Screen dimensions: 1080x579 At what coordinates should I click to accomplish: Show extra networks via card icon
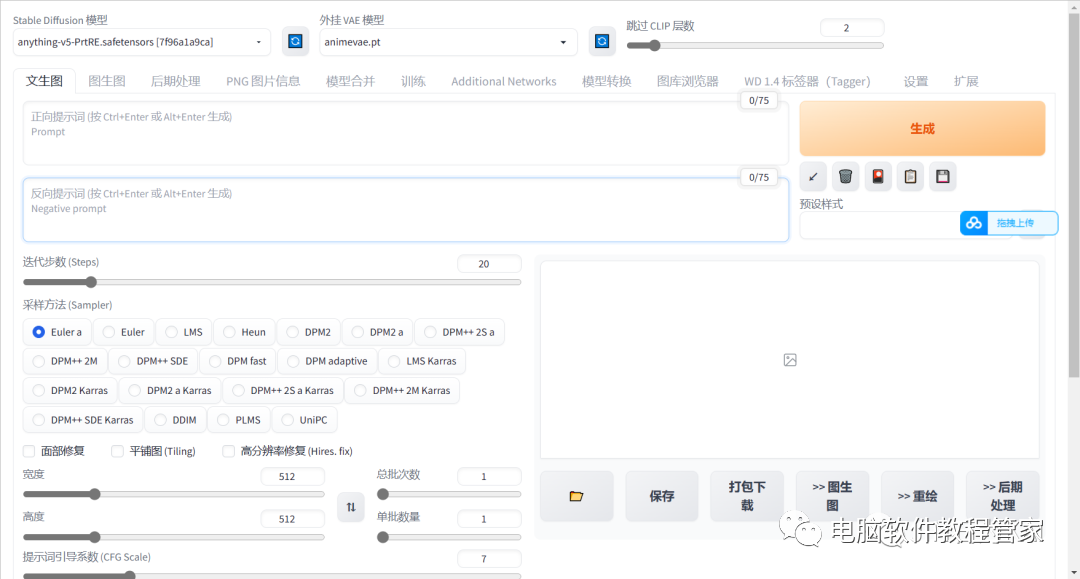[x=877, y=176]
